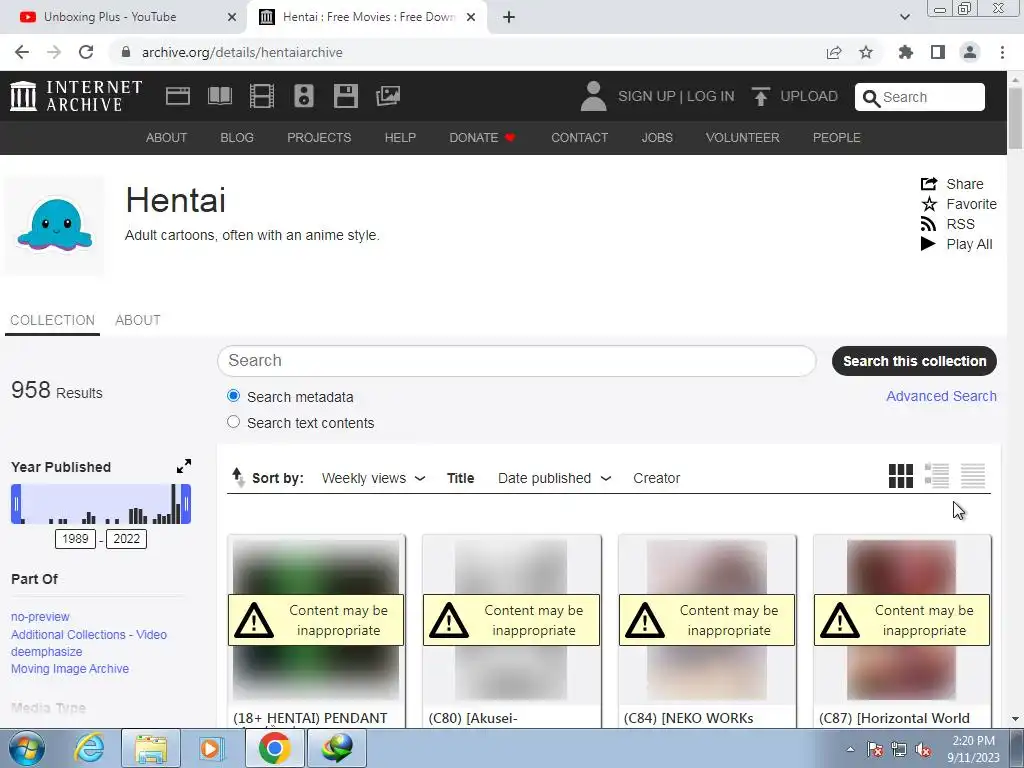
Task: Open the VOLUNTEER menu item
Action: click(743, 138)
